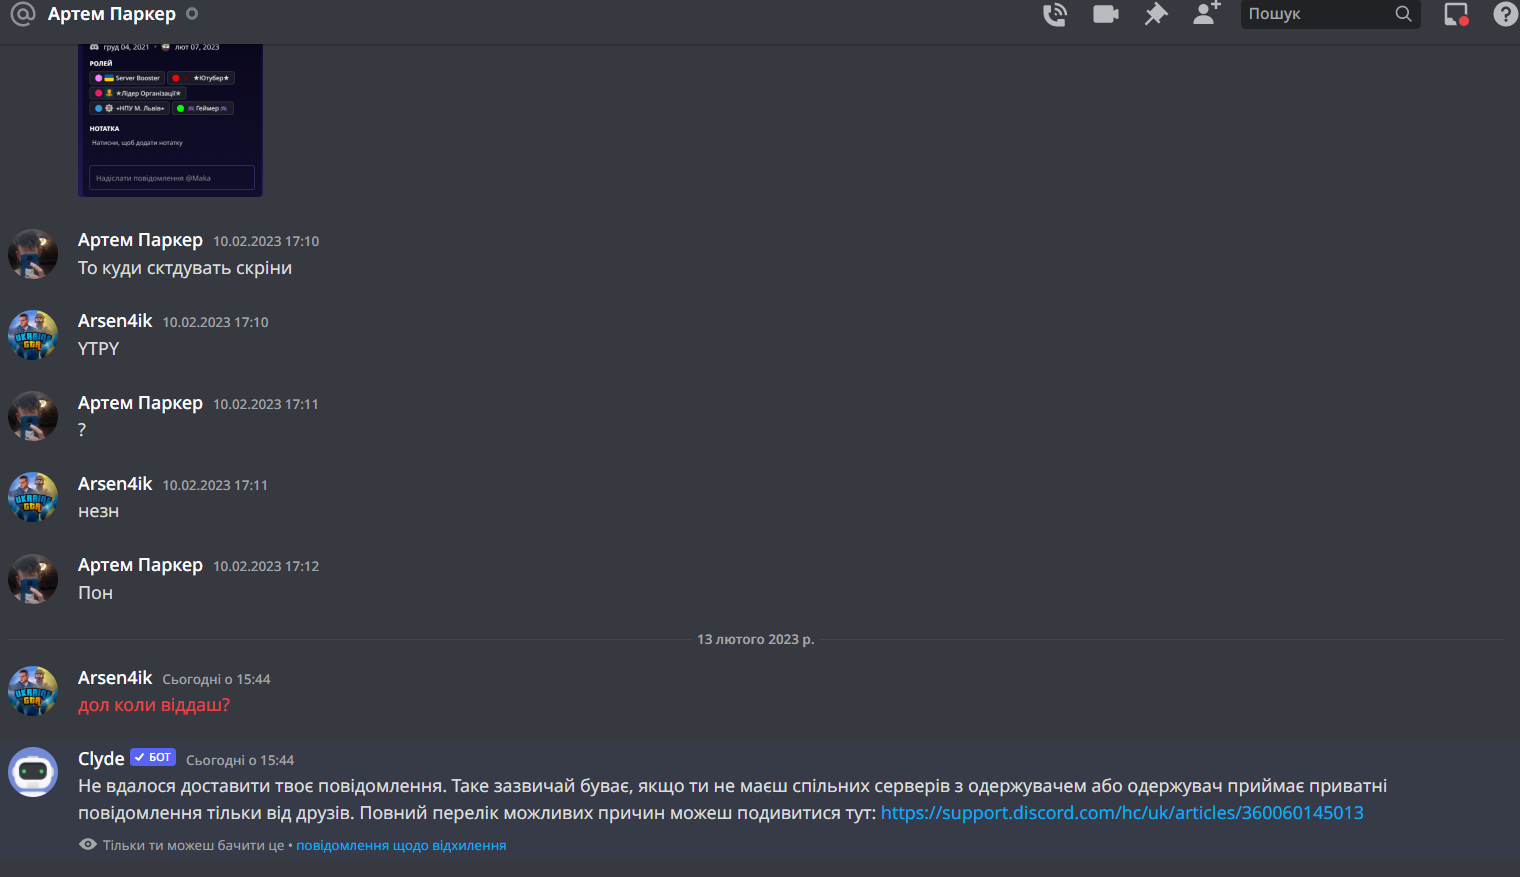Start a video call
This screenshot has width=1520, height=877.
coord(1105,14)
